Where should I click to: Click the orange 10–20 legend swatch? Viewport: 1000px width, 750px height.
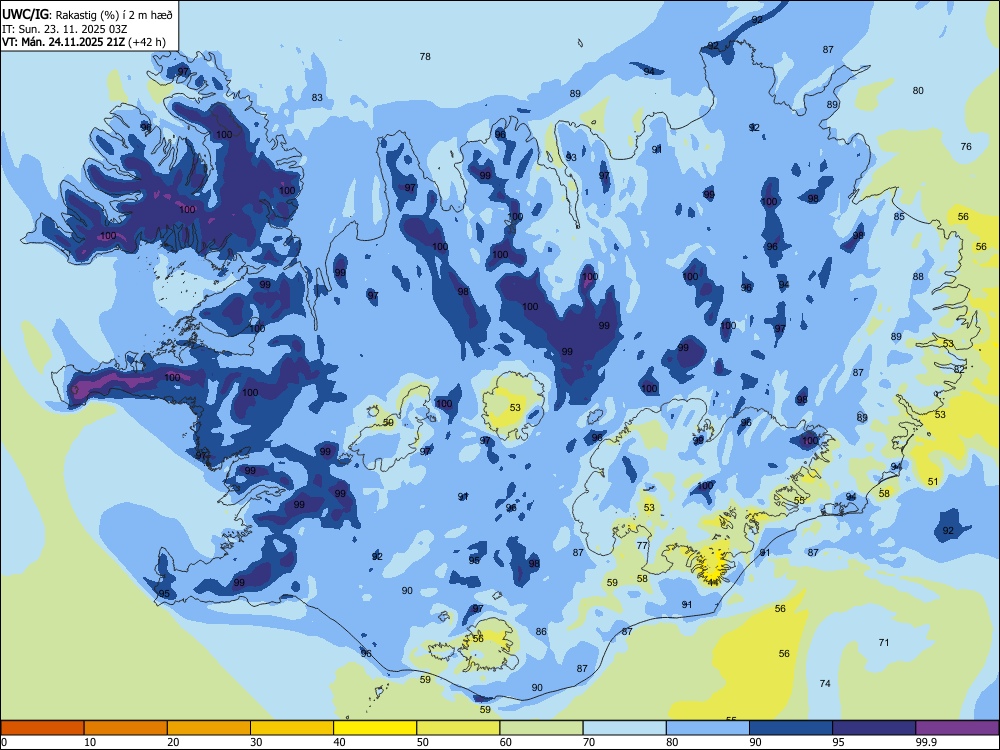126,728
